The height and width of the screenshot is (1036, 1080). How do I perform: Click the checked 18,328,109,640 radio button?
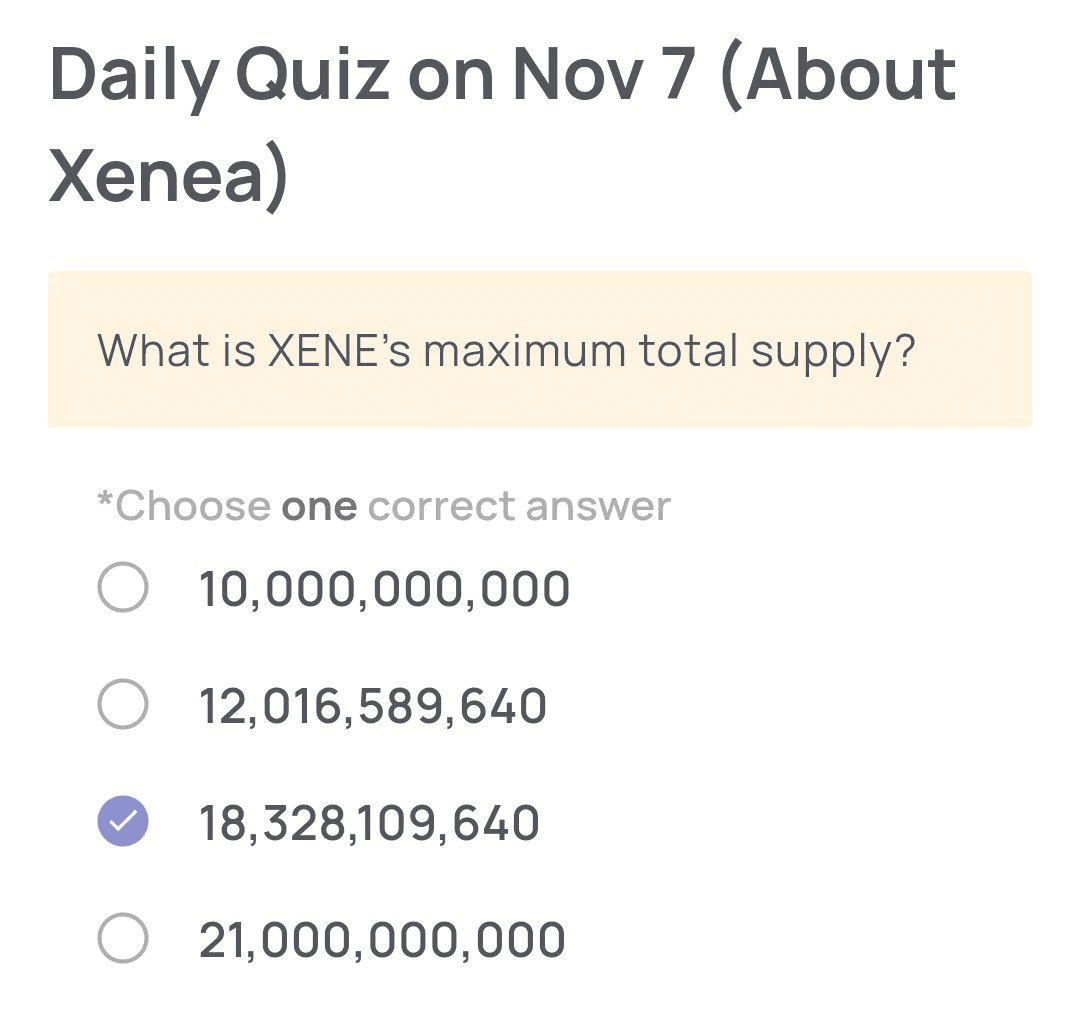tap(122, 822)
